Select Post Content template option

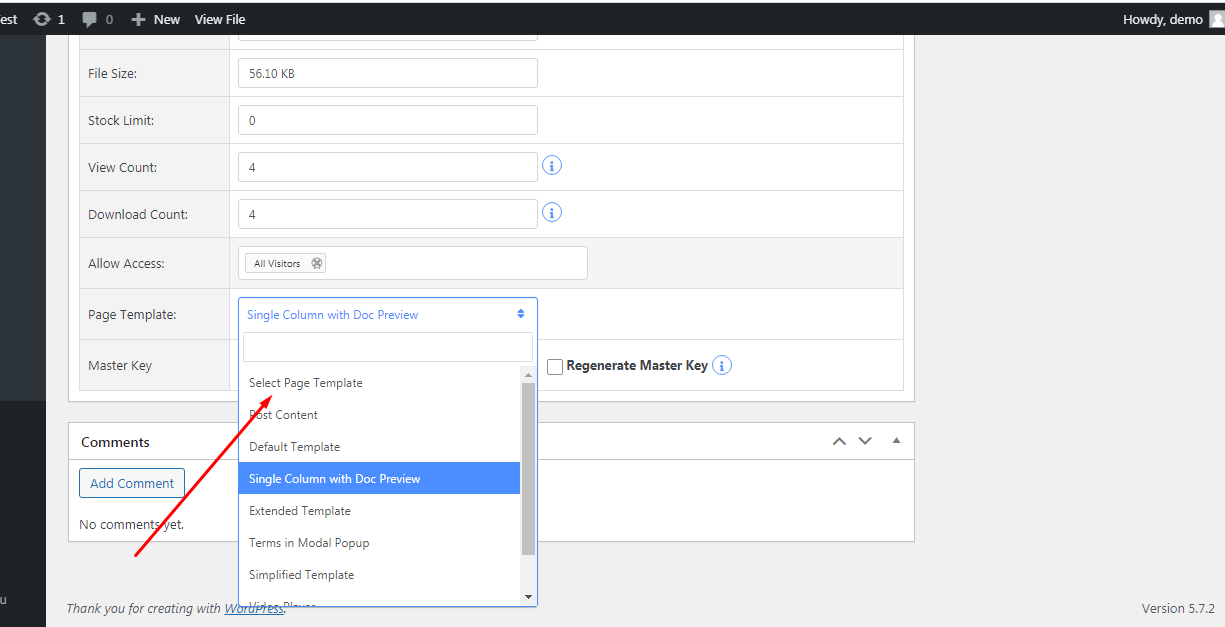(379, 415)
